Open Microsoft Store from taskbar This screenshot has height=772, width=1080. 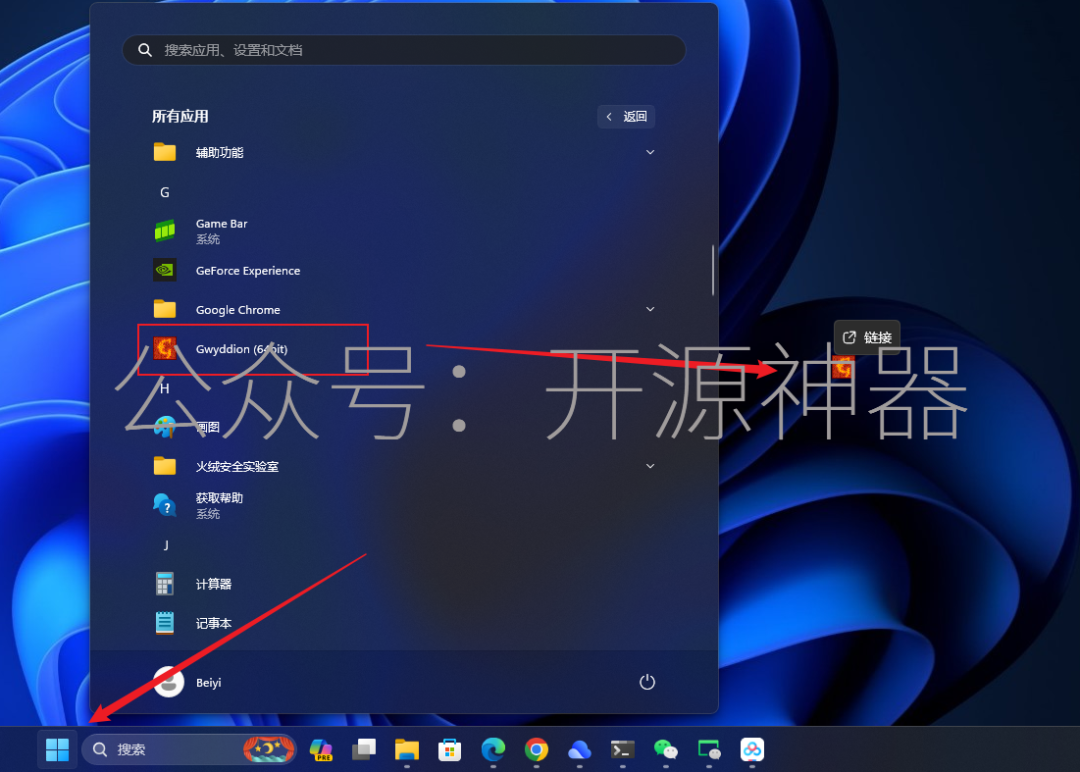coord(450,749)
